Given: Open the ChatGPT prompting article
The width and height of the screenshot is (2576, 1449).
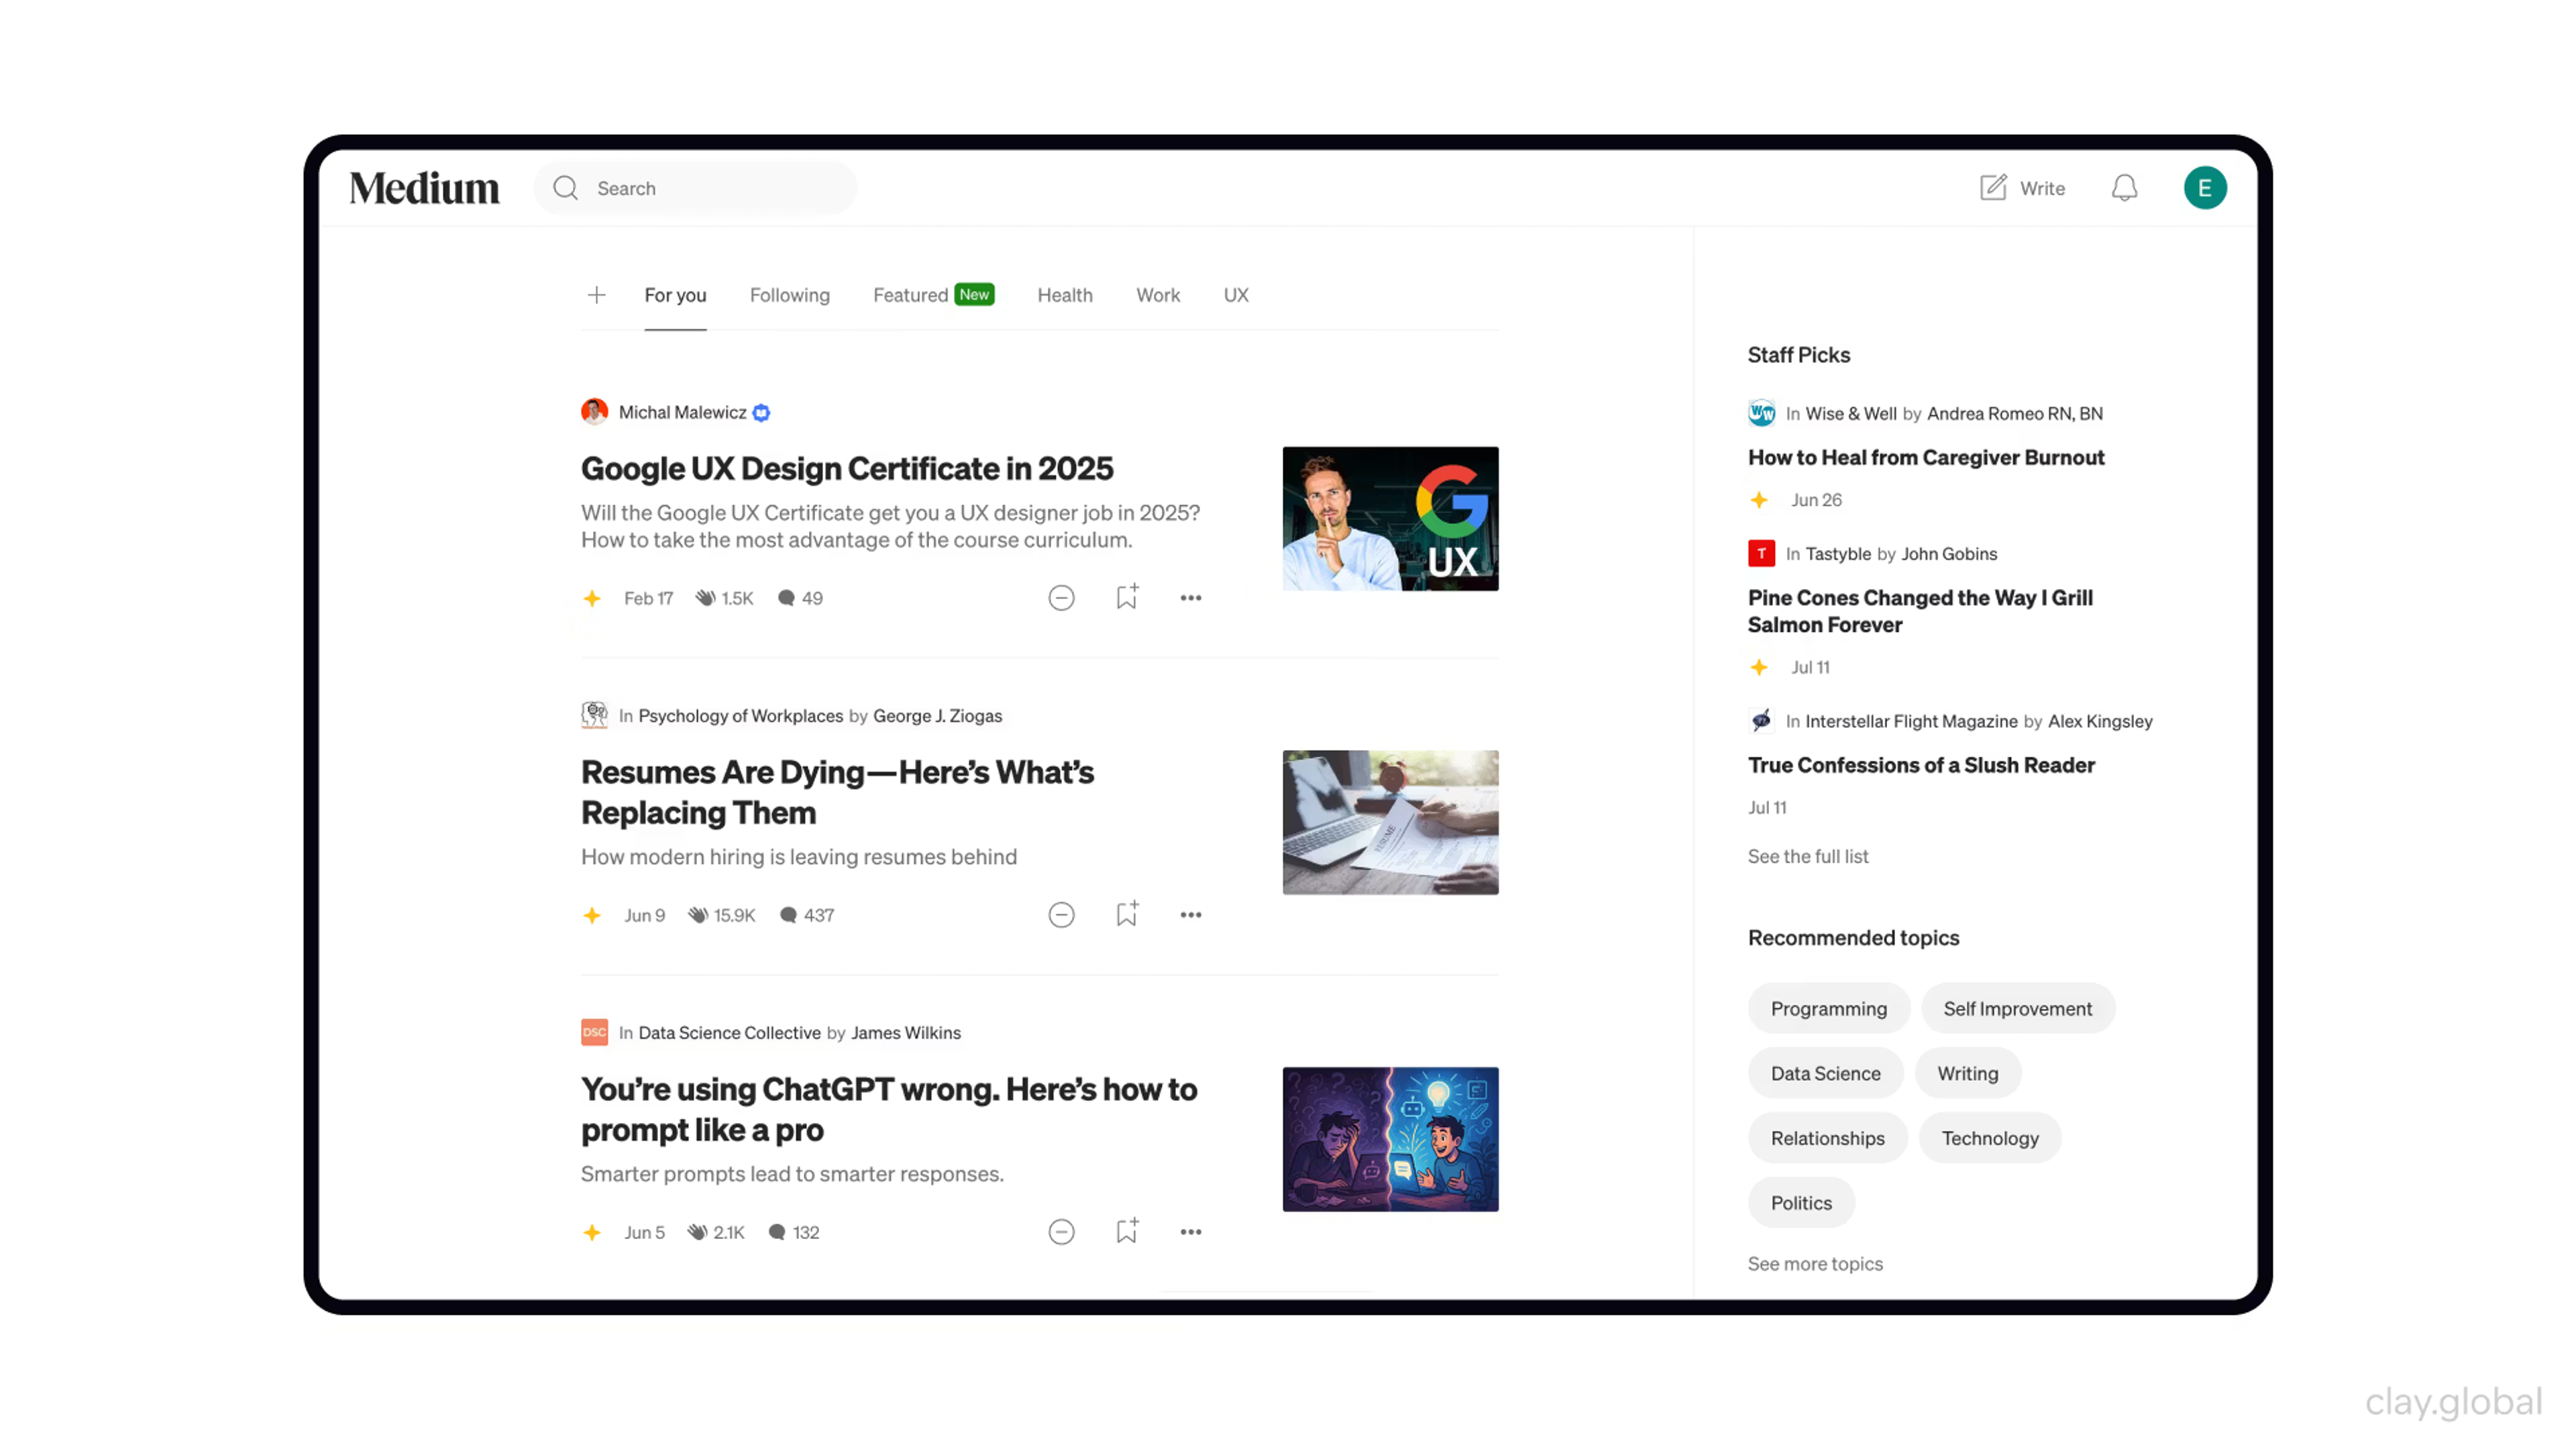Looking at the screenshot, I should 889,1109.
